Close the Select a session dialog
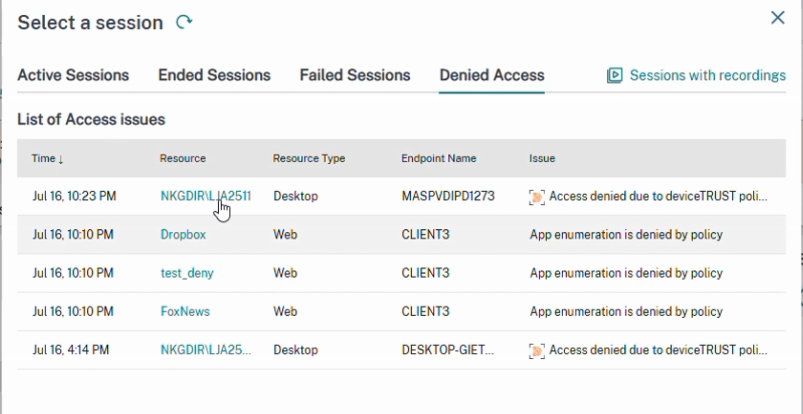Image resolution: width=803 pixels, height=414 pixels. pyautogui.click(x=777, y=18)
